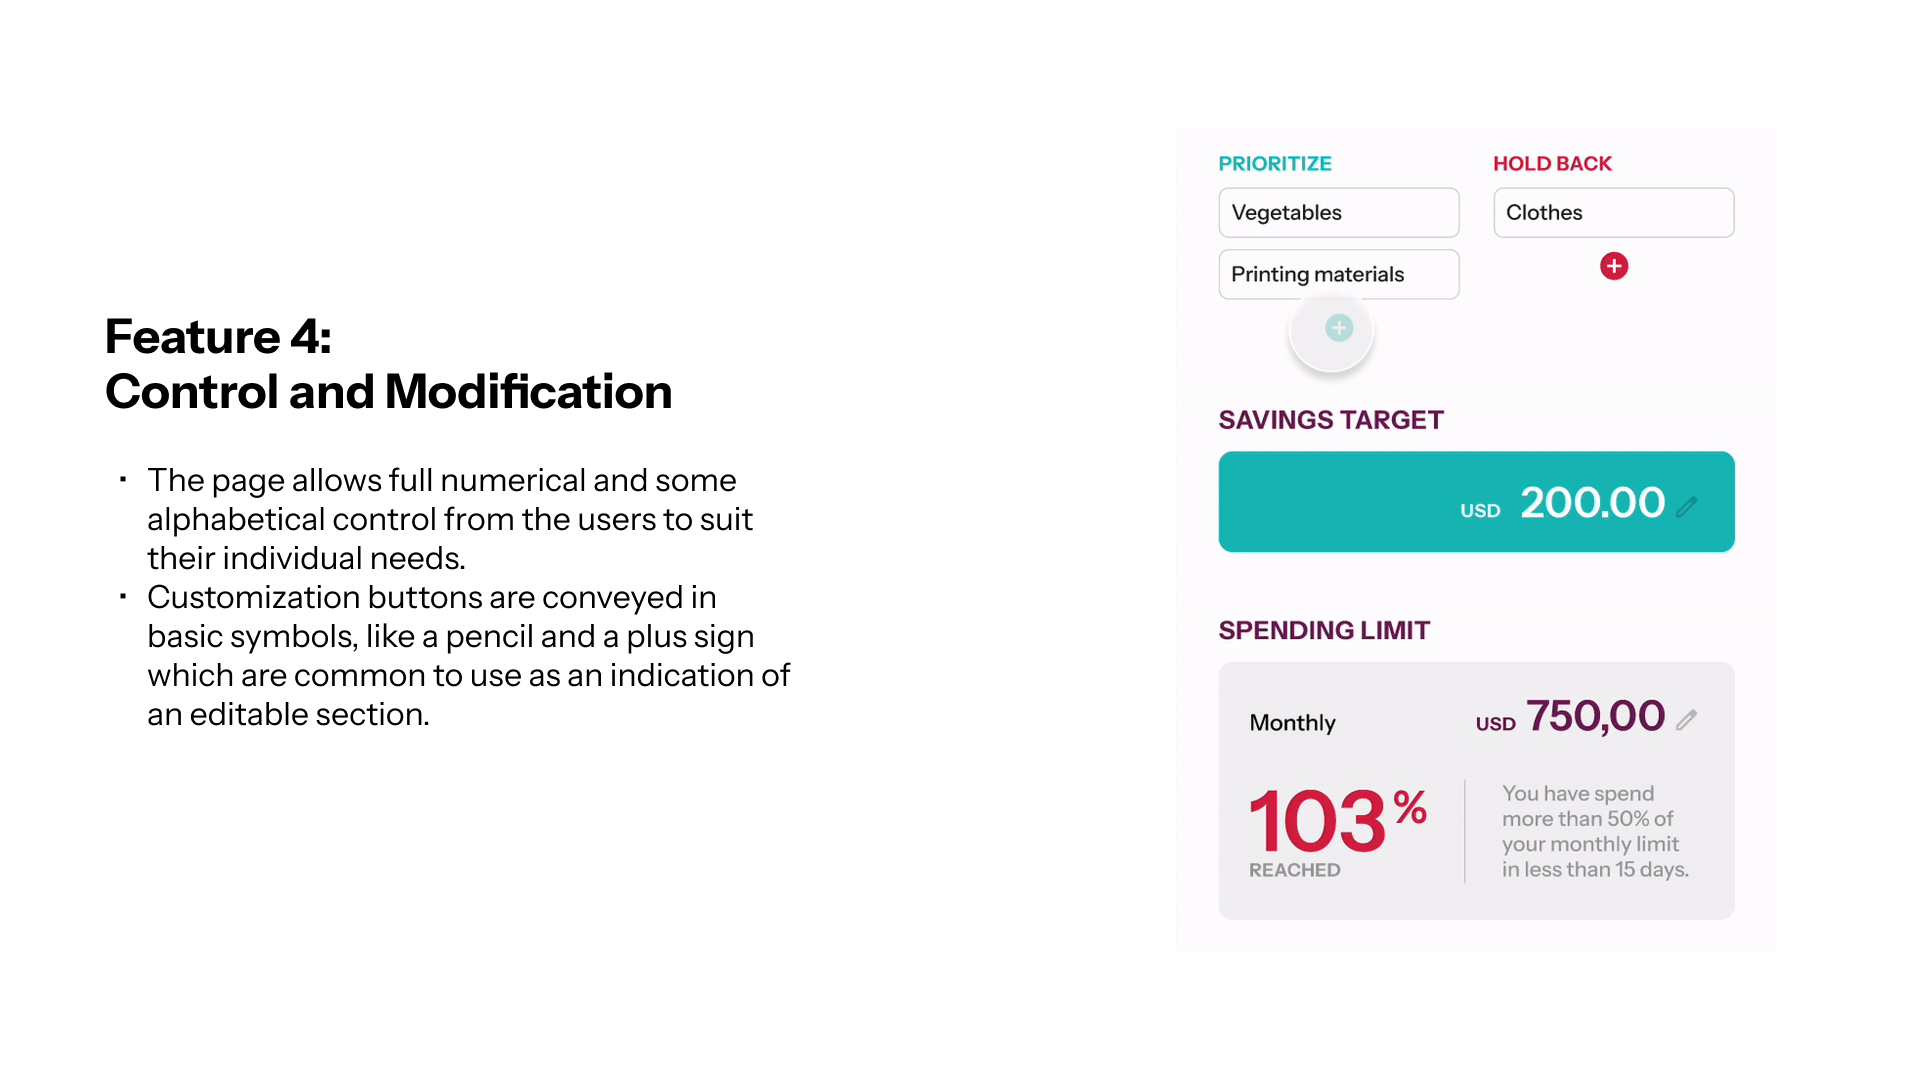Click the SAVINGS TARGET heading

pos(1330,420)
